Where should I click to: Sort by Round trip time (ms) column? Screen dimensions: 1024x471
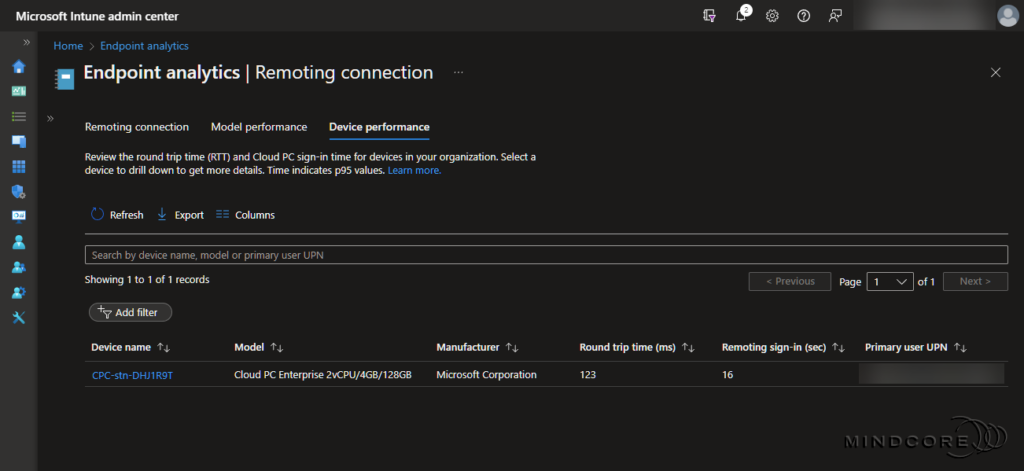(x=637, y=348)
